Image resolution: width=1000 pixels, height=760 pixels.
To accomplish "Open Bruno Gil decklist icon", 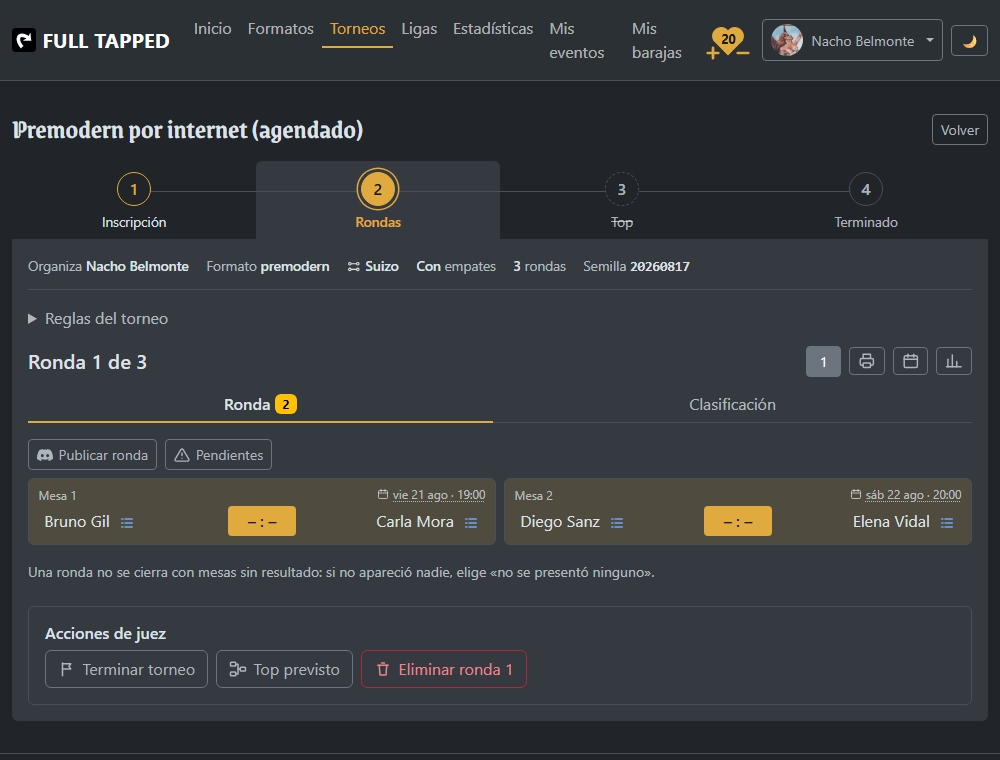I will (x=127, y=523).
